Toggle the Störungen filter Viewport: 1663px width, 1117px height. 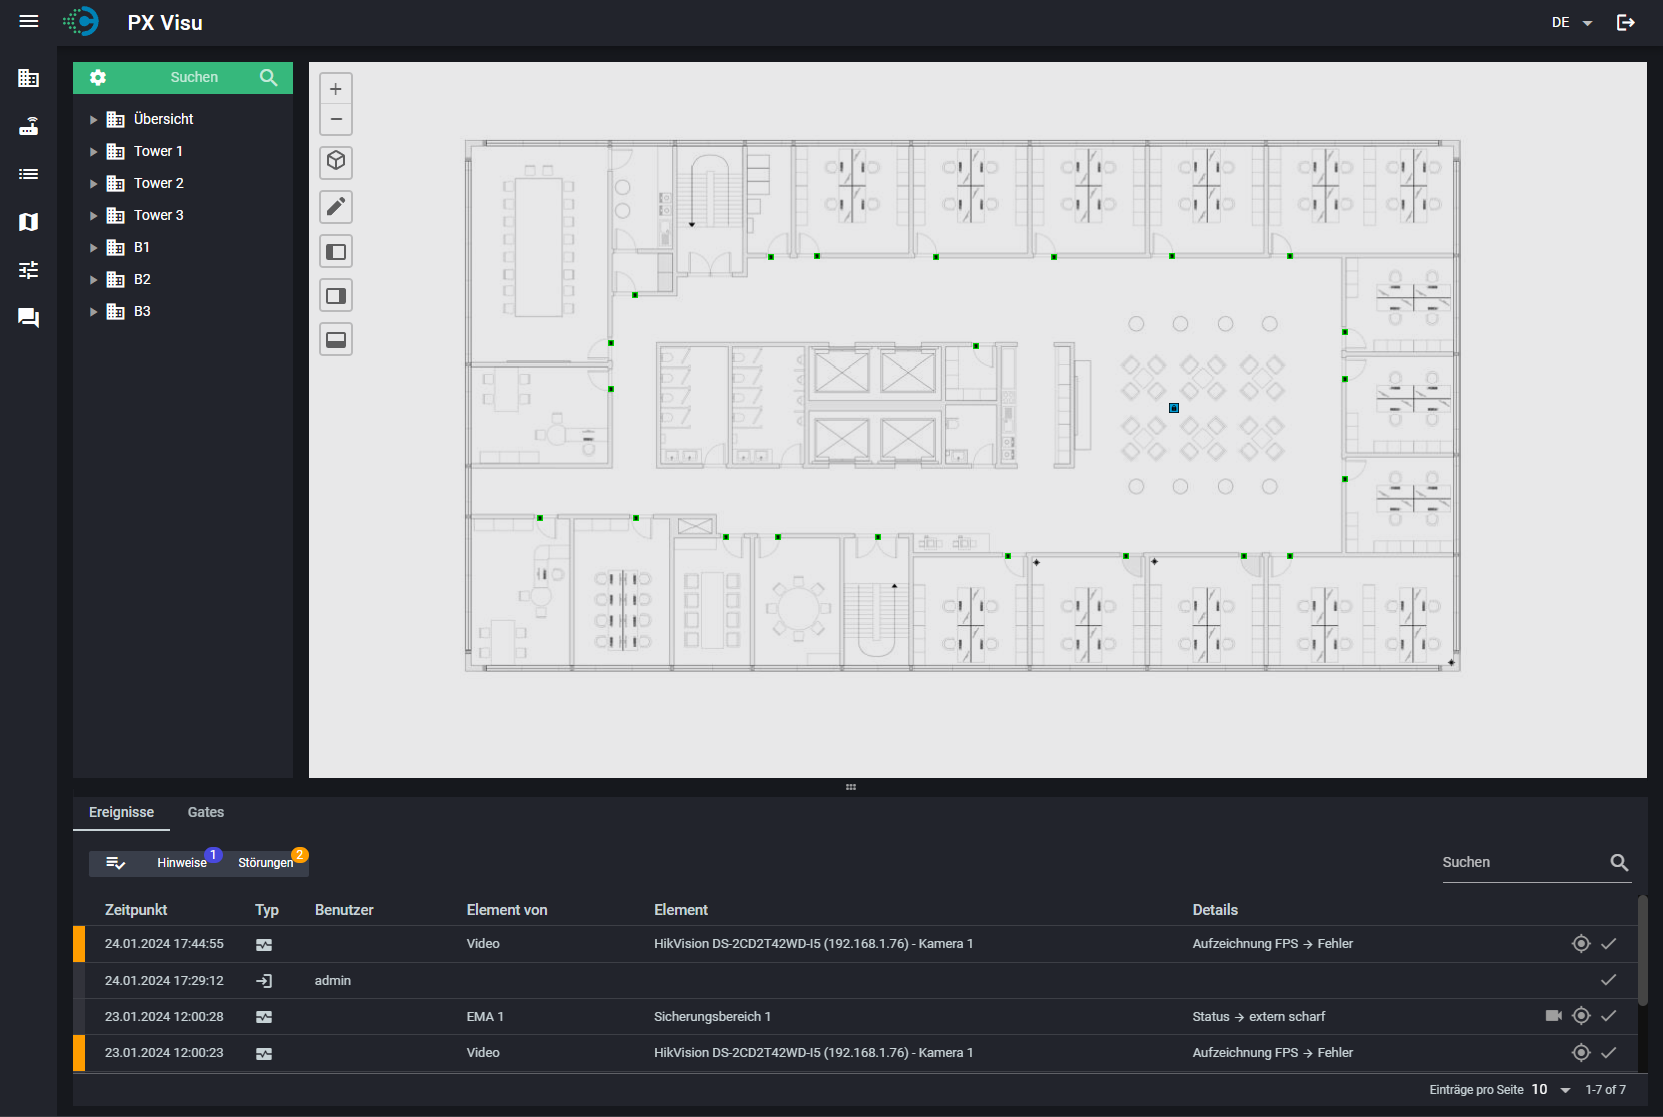click(266, 863)
